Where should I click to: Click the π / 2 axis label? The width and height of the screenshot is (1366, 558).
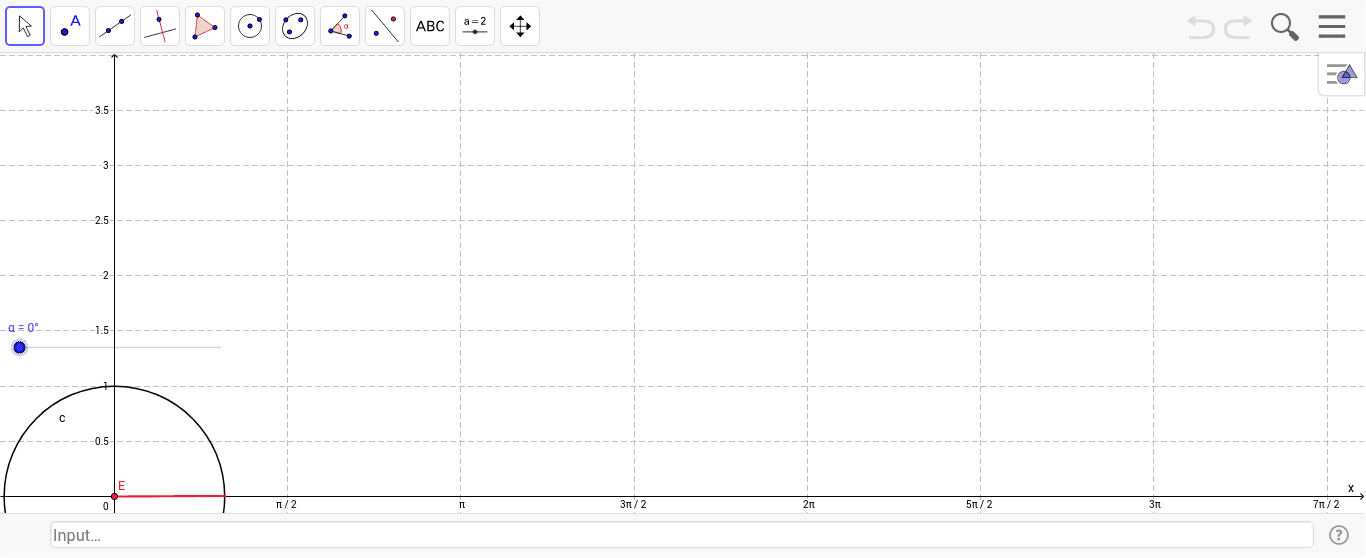coord(286,505)
